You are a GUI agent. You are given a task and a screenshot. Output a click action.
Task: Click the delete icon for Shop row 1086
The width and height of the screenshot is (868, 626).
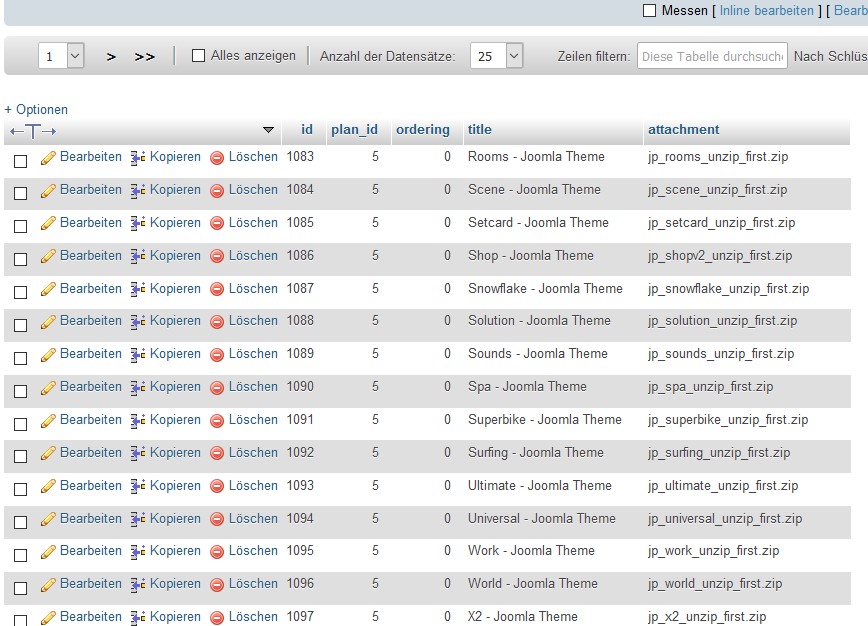(217, 257)
